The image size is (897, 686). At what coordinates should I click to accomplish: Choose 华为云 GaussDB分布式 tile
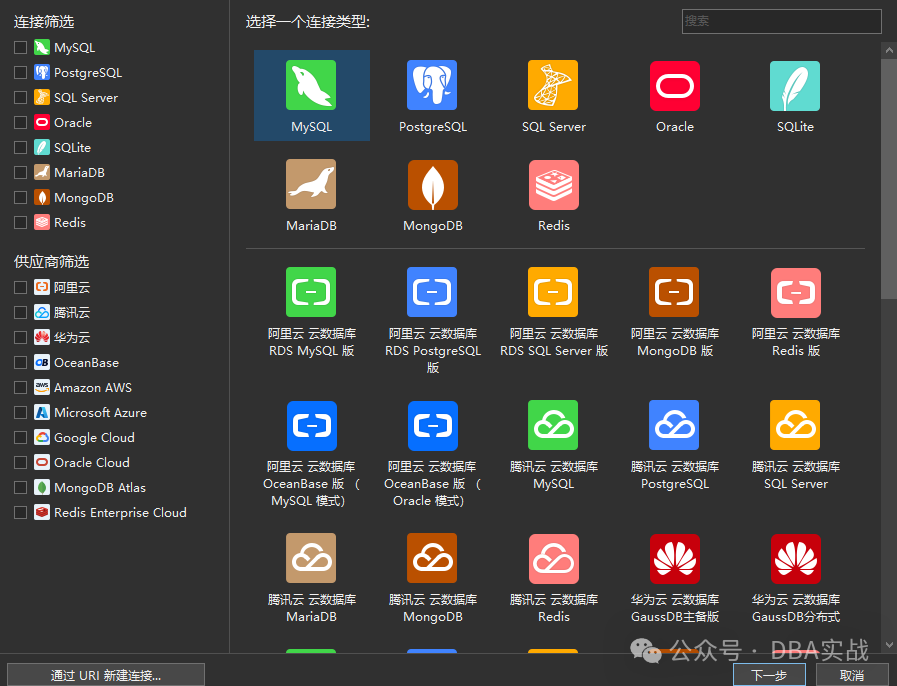pos(795,578)
